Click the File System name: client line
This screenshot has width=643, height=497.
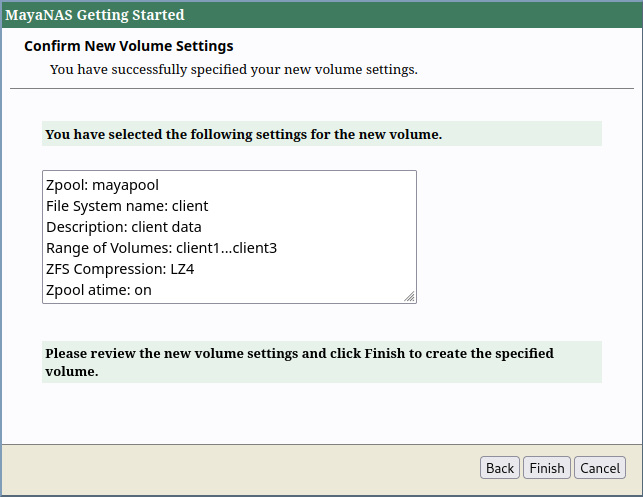127,206
